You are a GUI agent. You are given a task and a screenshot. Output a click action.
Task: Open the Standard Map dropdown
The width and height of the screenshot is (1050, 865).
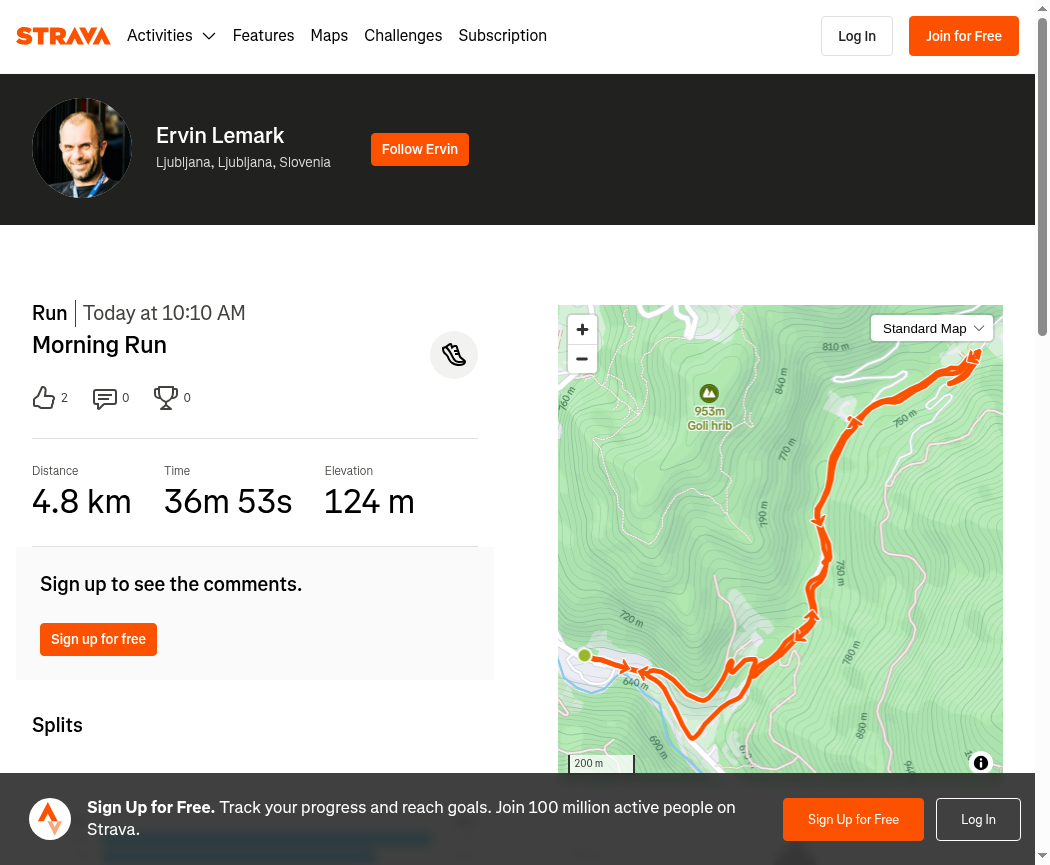pyautogui.click(x=931, y=329)
